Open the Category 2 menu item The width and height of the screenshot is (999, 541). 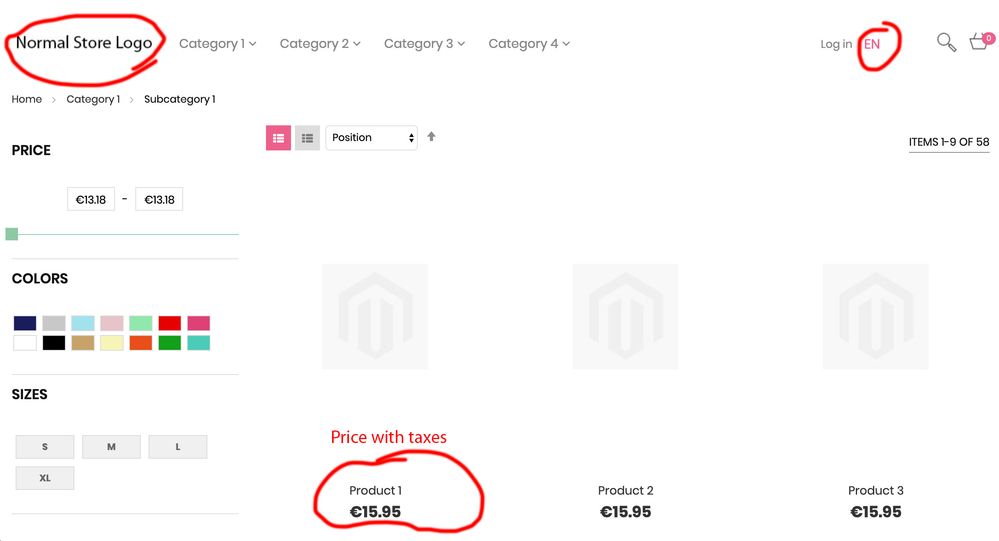[319, 44]
